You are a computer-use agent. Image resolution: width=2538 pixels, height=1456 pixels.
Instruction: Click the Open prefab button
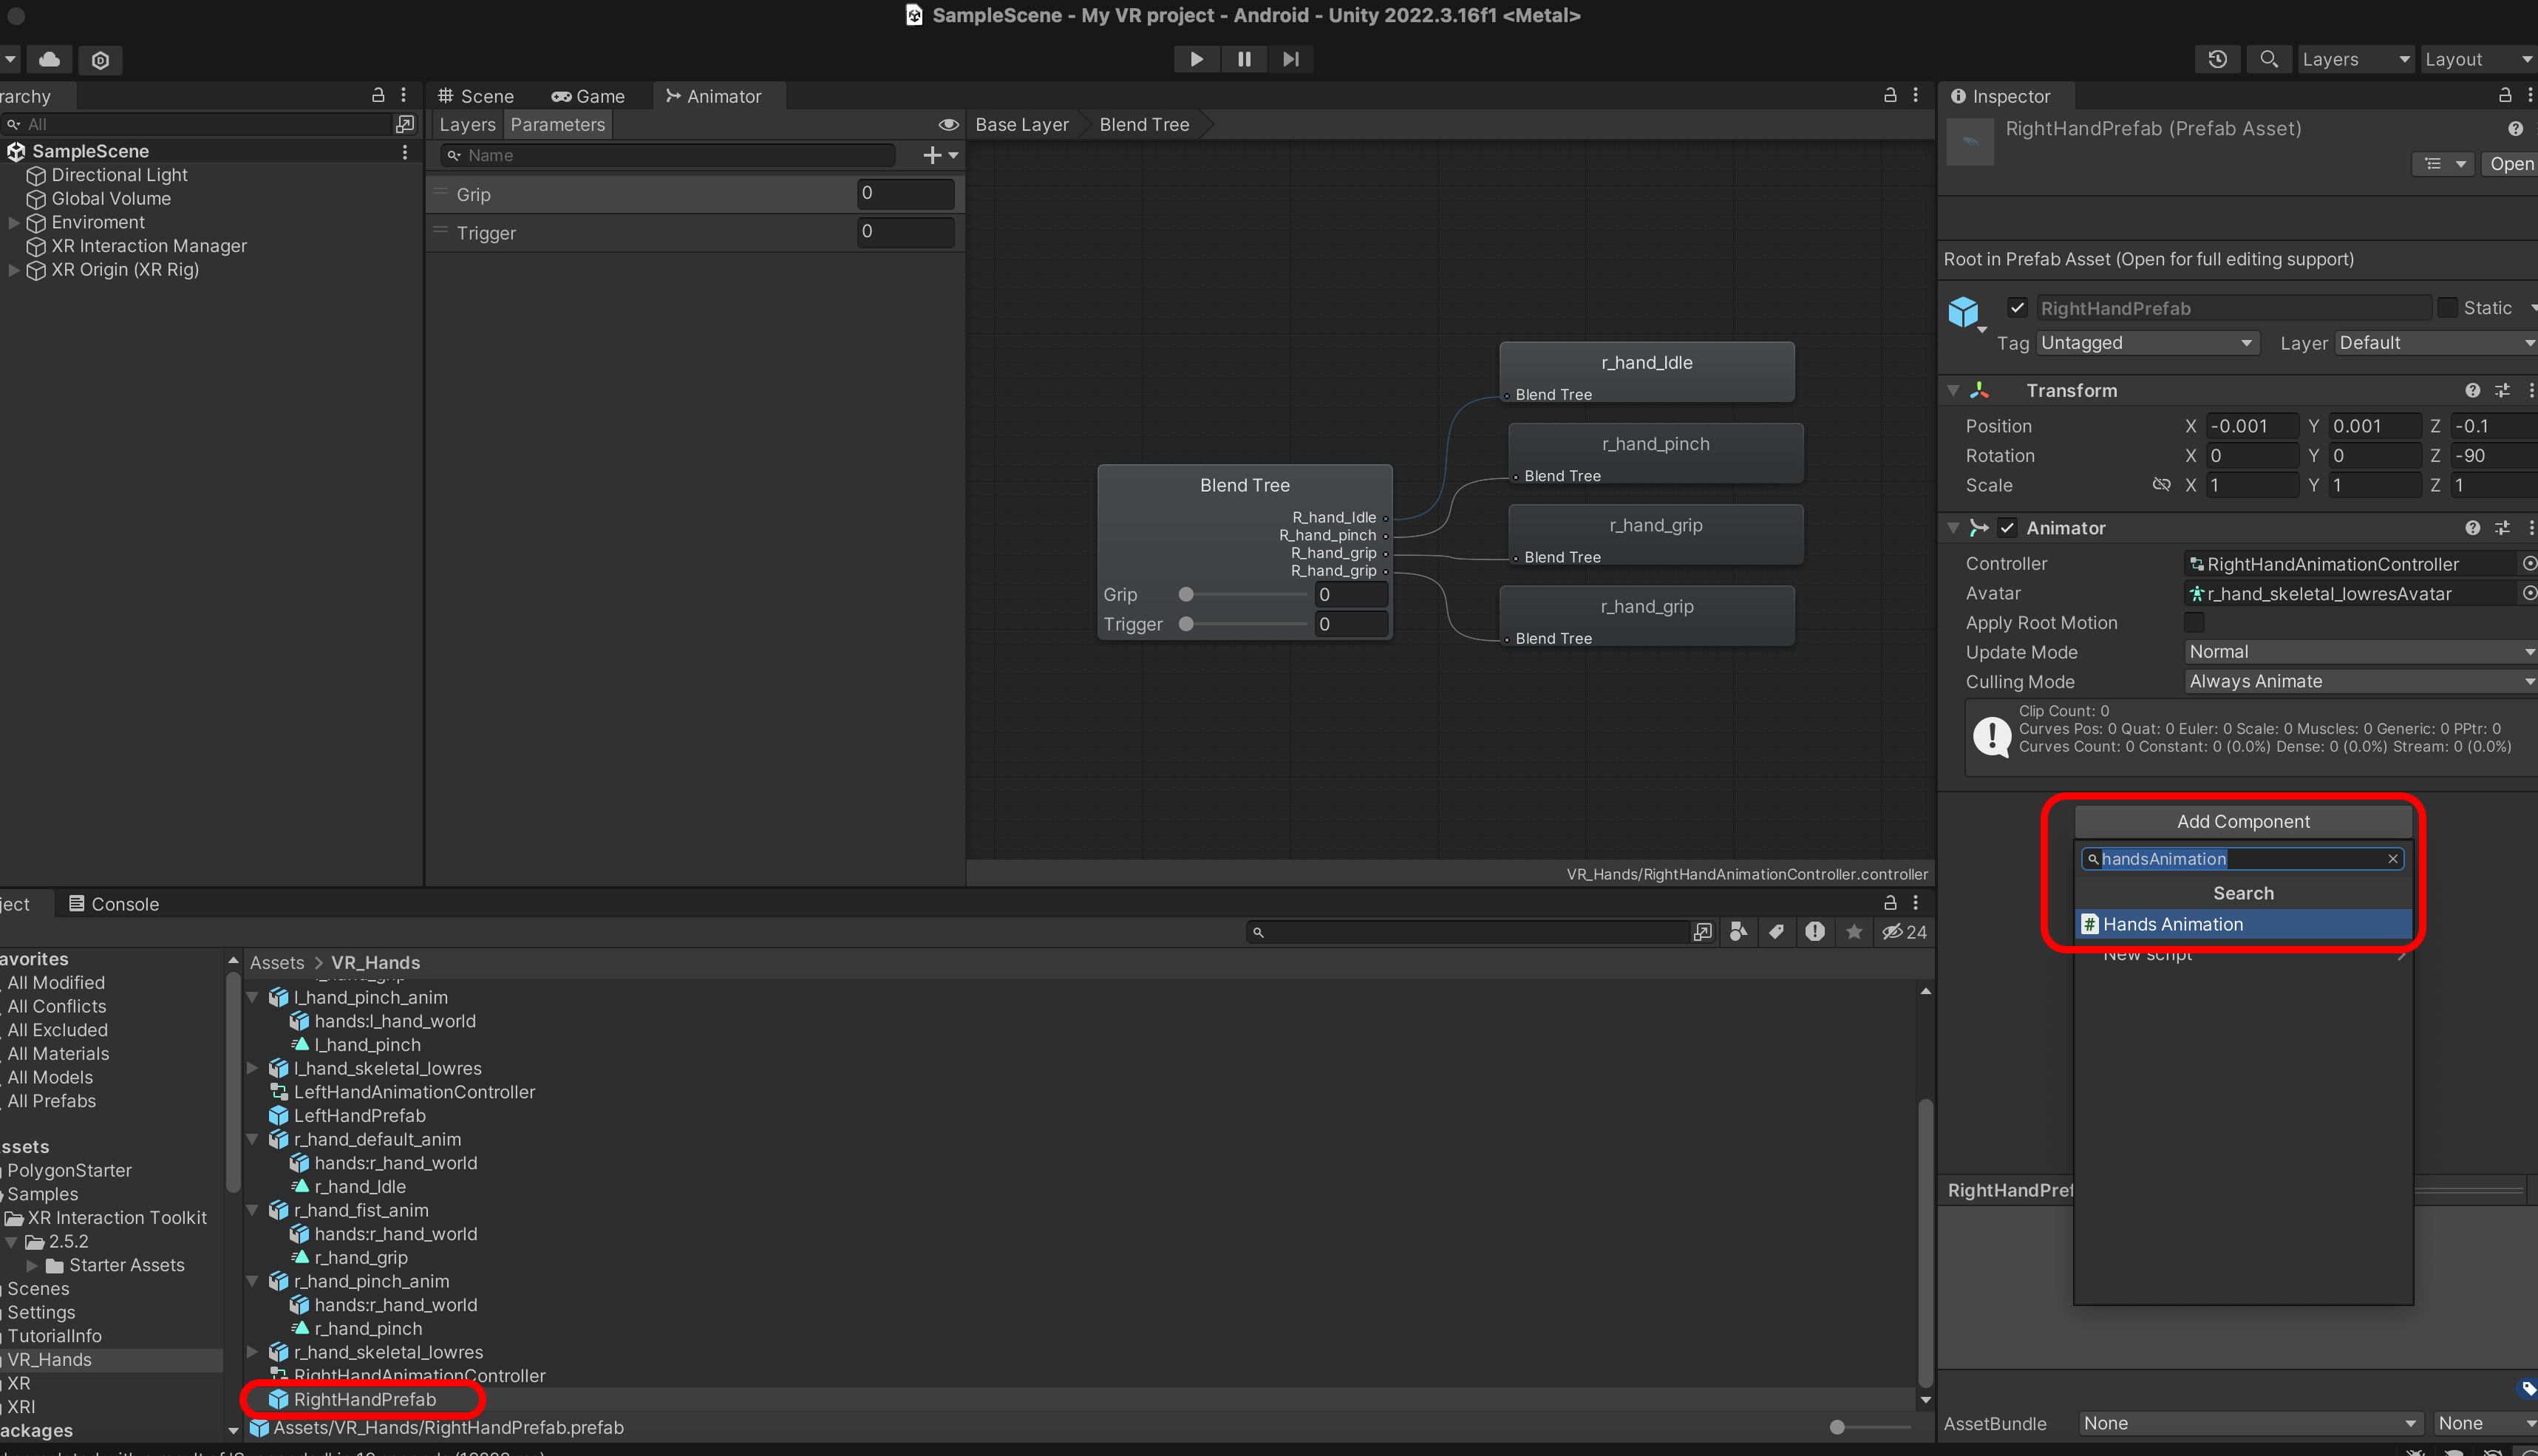[2510, 164]
